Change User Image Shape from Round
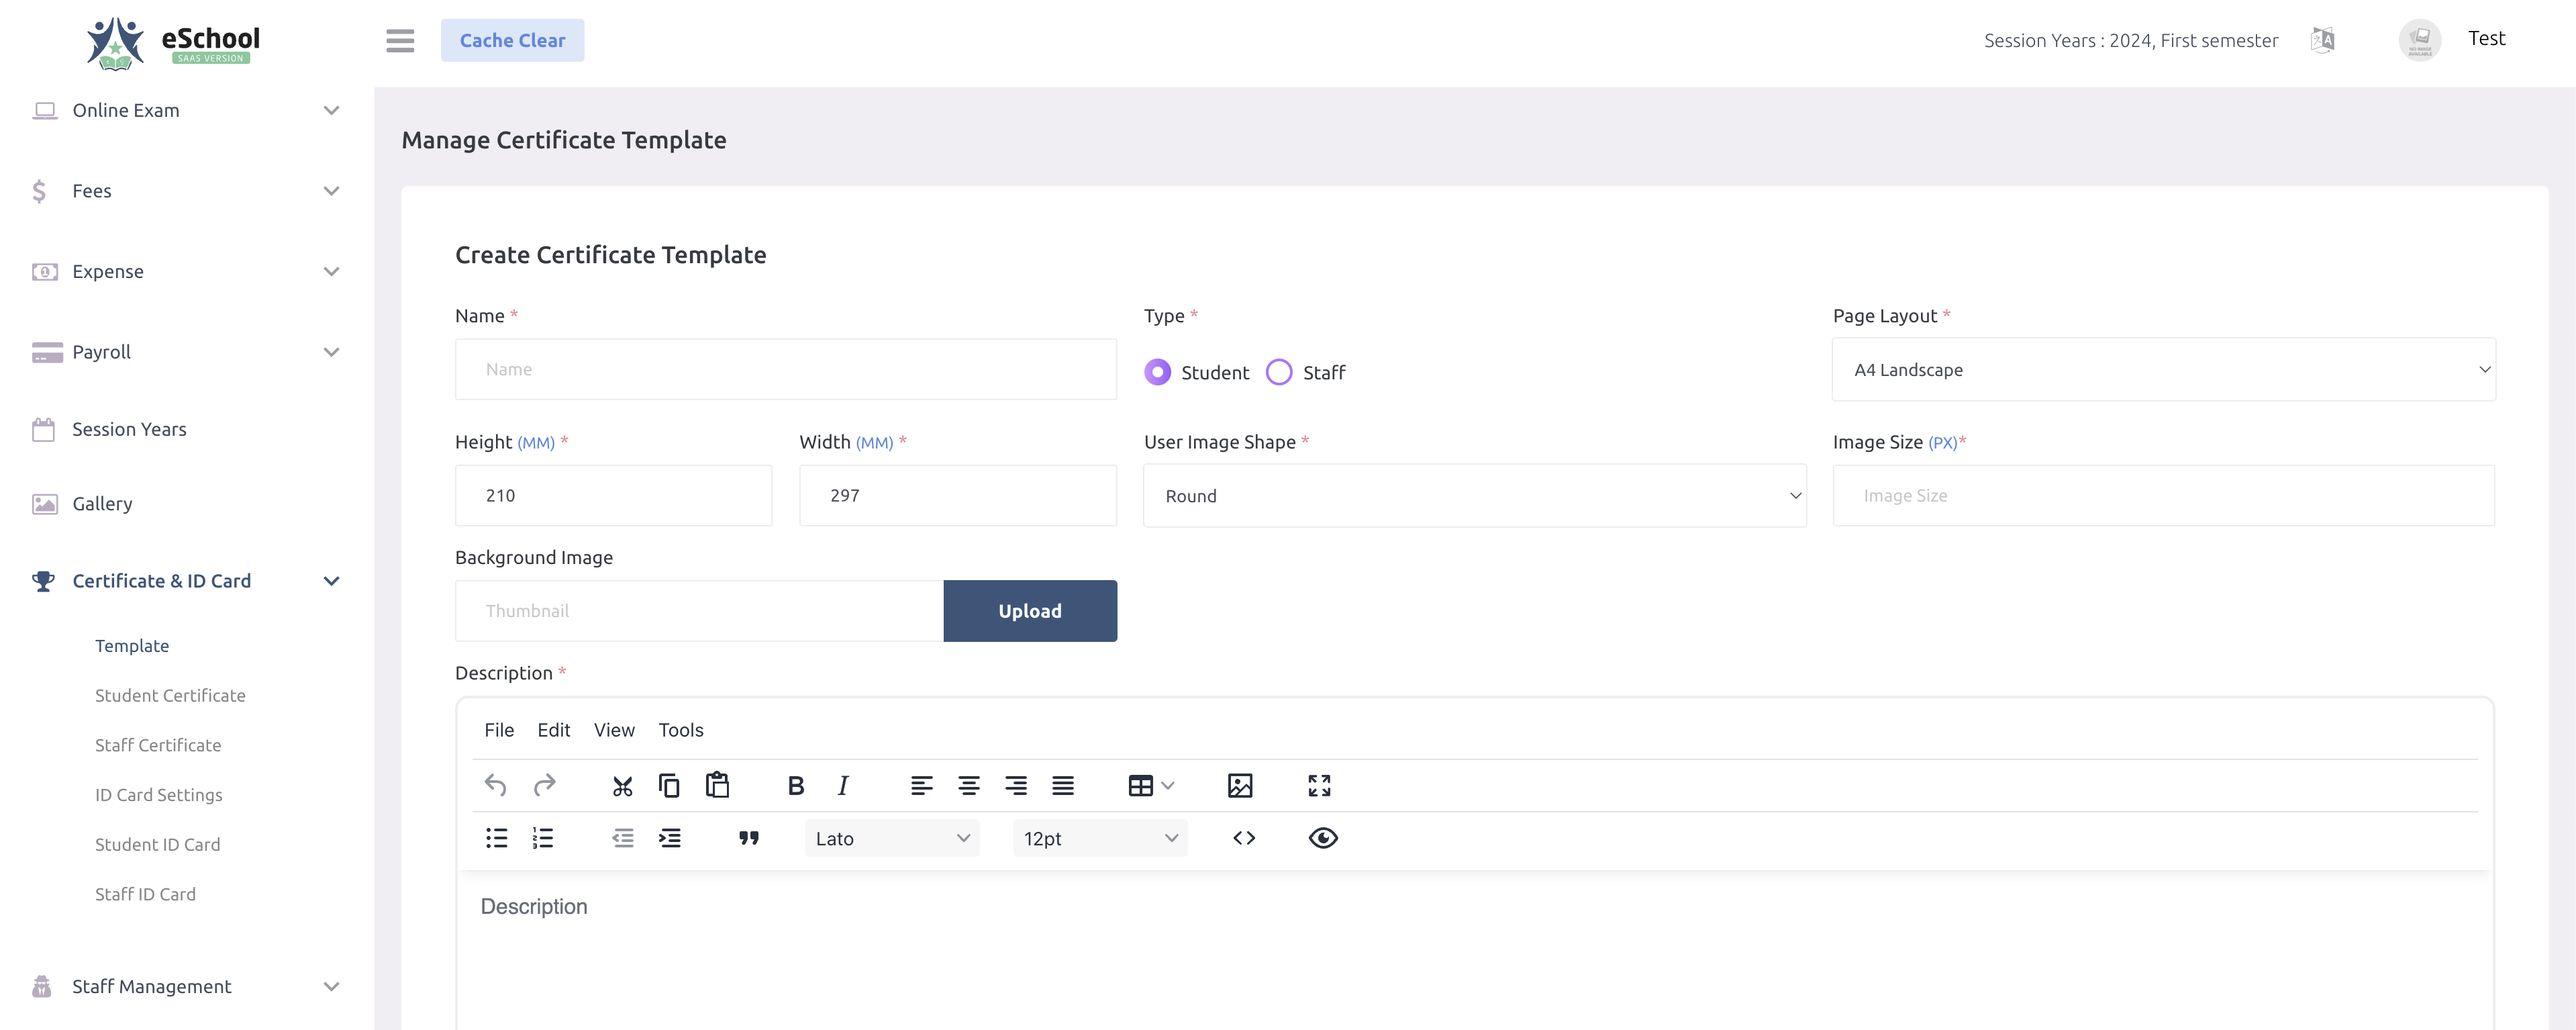 coord(1475,495)
